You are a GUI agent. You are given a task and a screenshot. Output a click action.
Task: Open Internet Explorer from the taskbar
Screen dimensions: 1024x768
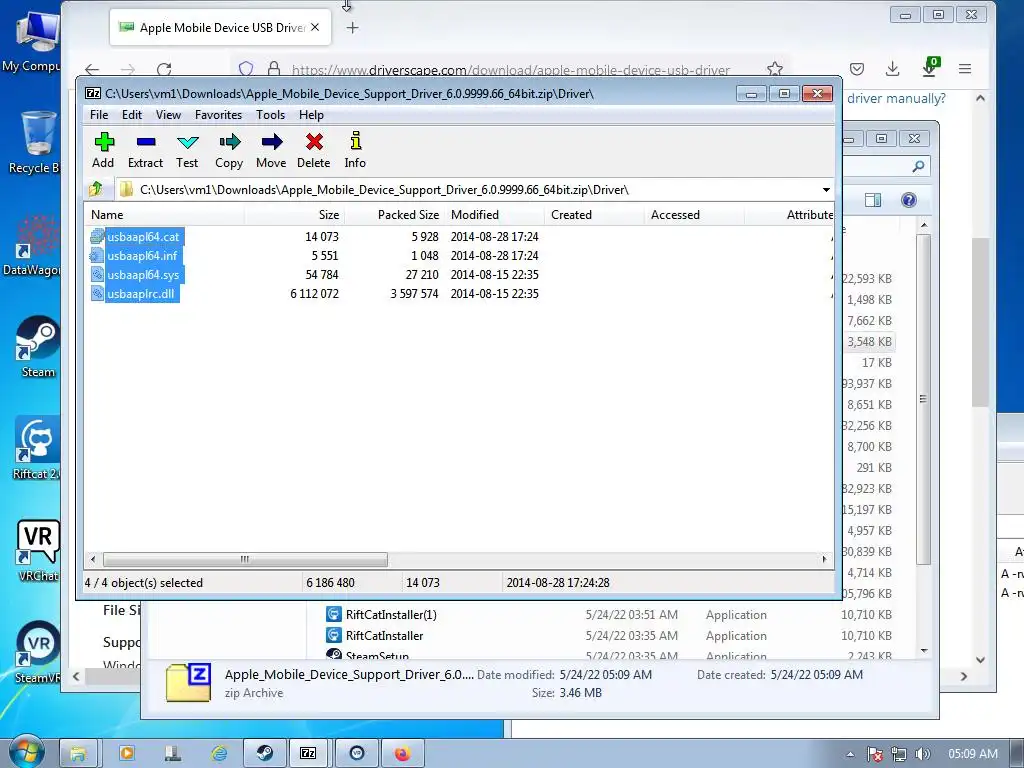coord(219,753)
